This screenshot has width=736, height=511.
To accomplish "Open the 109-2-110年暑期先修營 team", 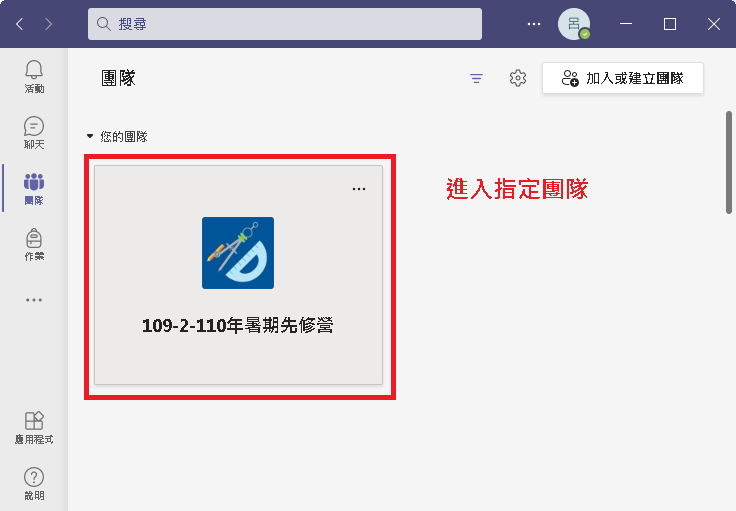I will point(238,326).
